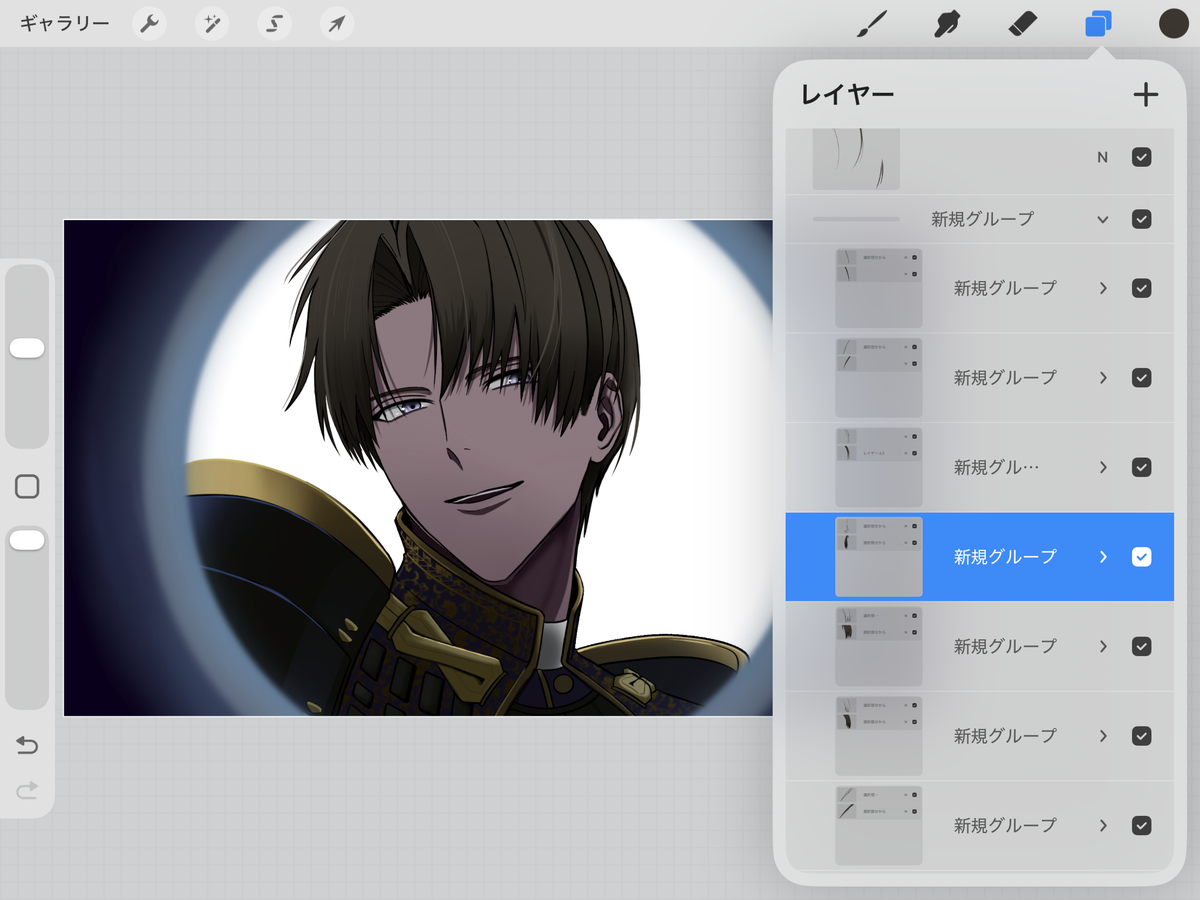Open the Actions wrench menu
The height and width of the screenshot is (900, 1200).
click(x=149, y=23)
